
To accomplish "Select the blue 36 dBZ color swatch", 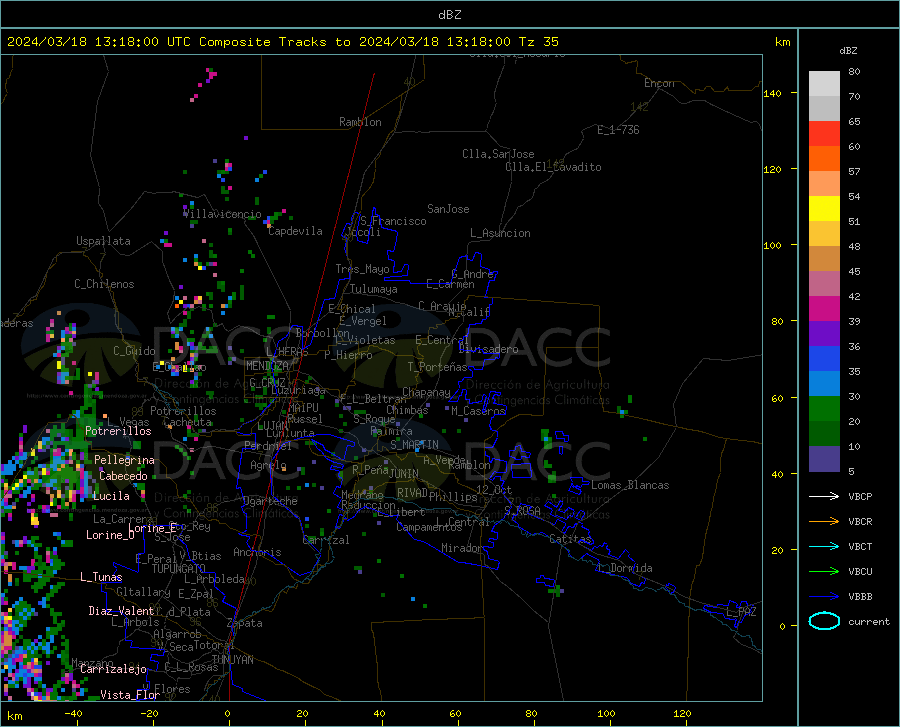I will click(824, 358).
